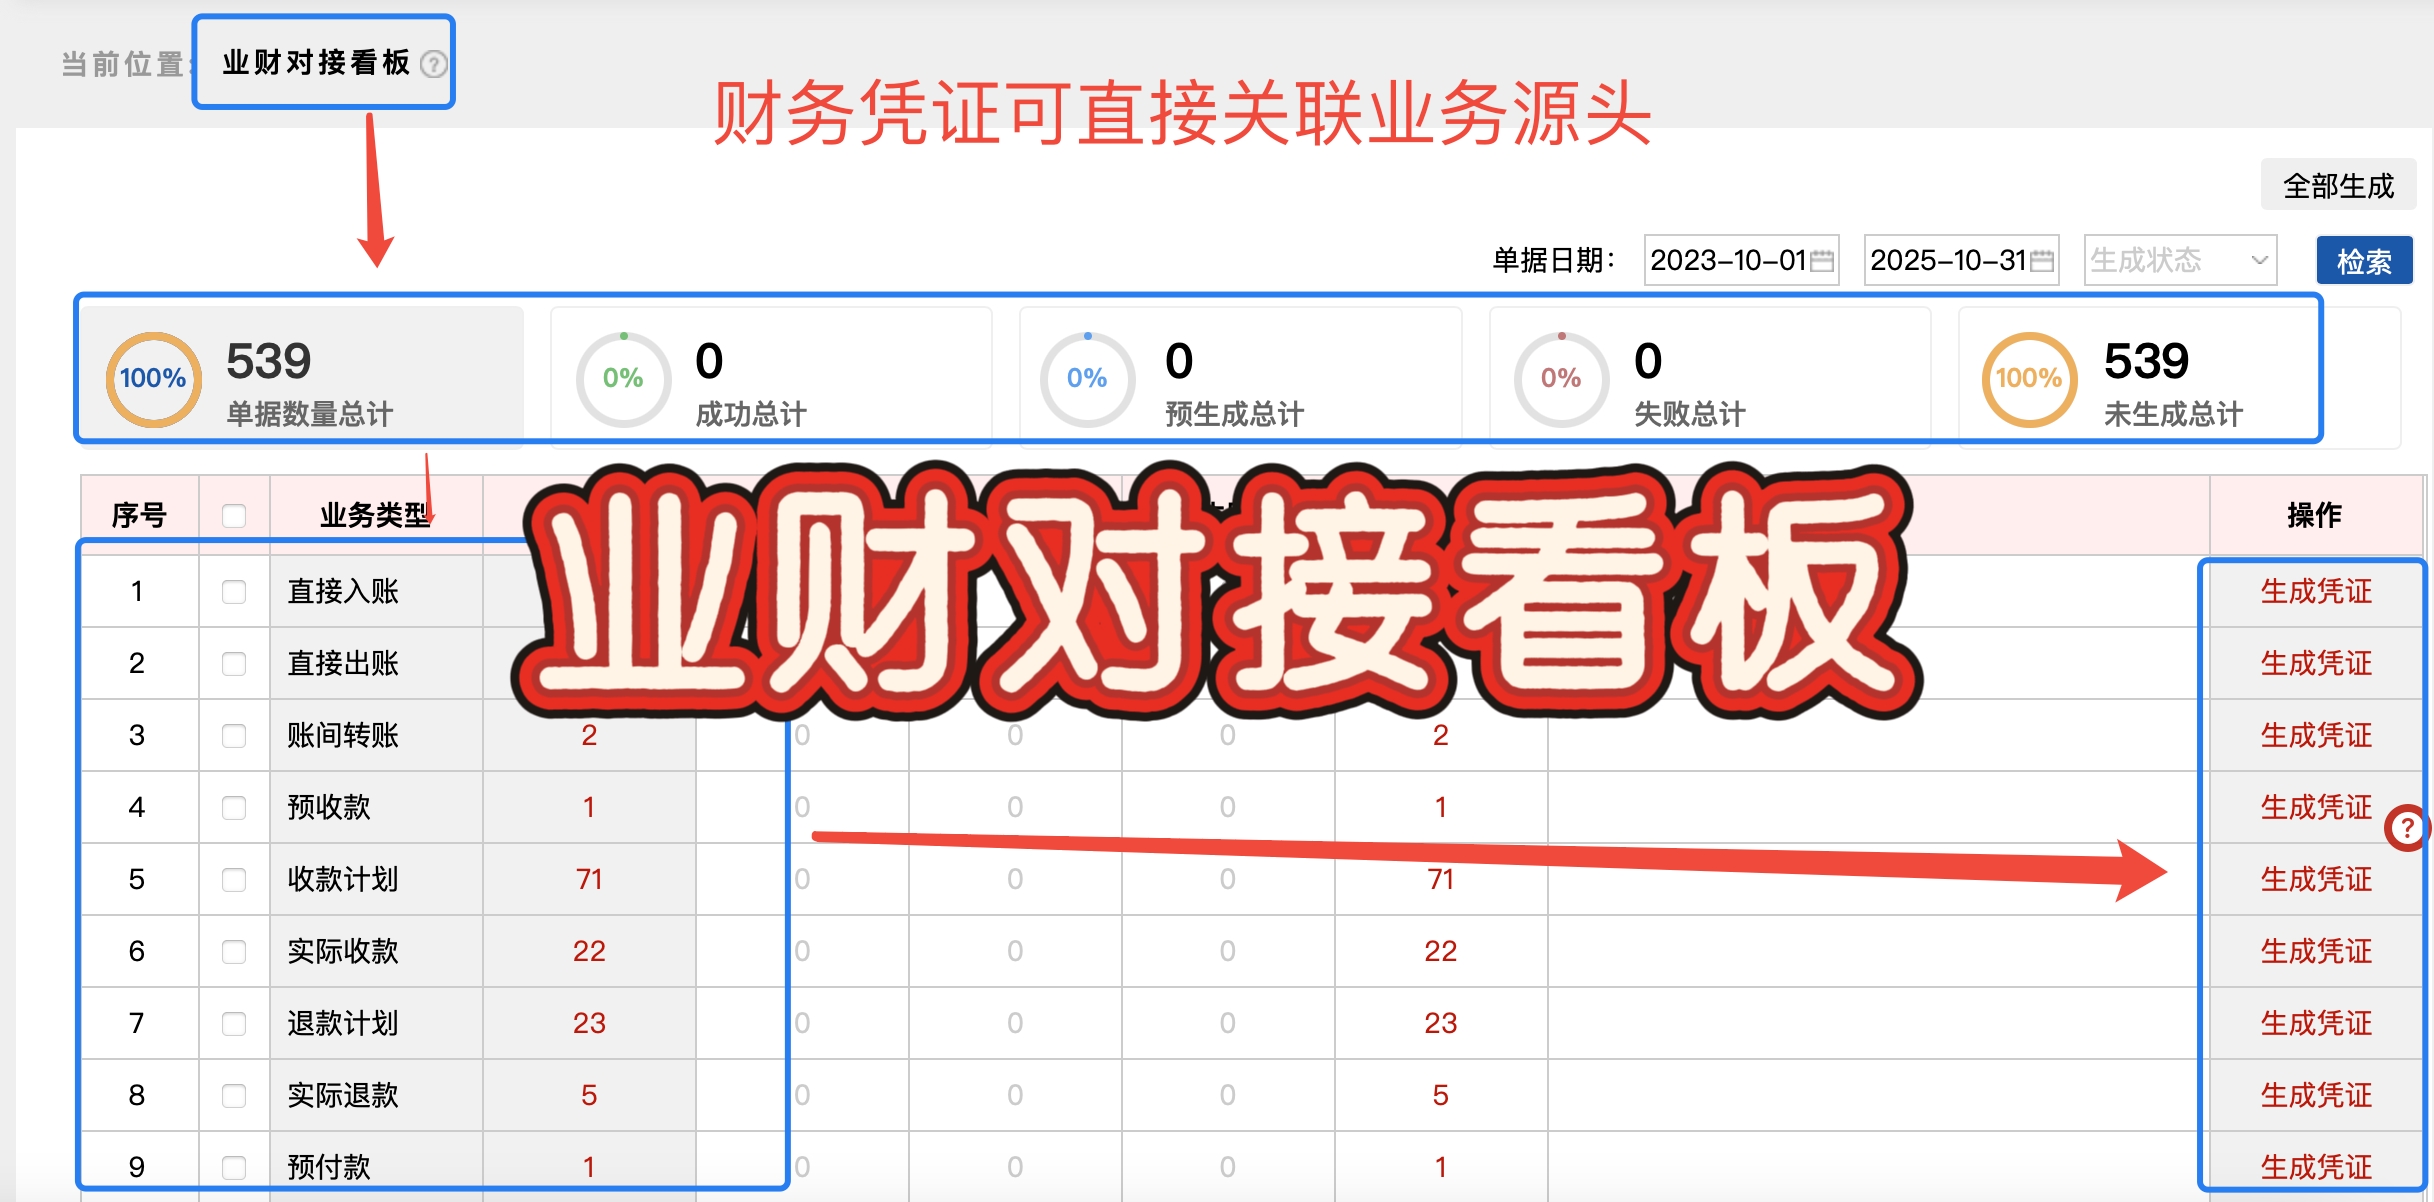This screenshot has width=2434, height=1202.
Task: Click the blue 检索 search button
Action: point(2364,261)
